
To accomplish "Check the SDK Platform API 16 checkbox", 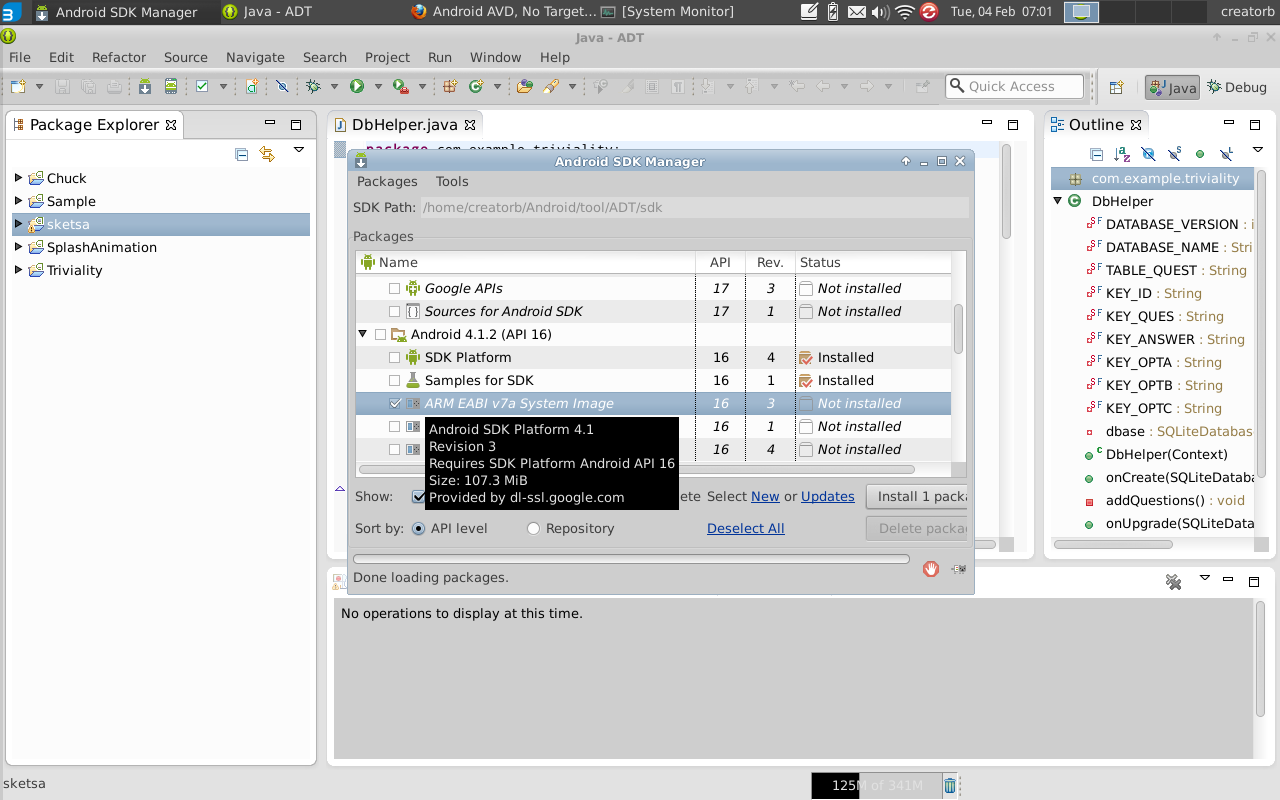I will coord(394,357).
